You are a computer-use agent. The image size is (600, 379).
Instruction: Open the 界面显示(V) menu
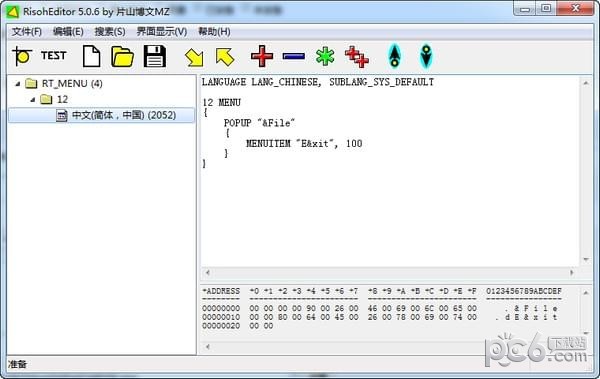(162, 31)
